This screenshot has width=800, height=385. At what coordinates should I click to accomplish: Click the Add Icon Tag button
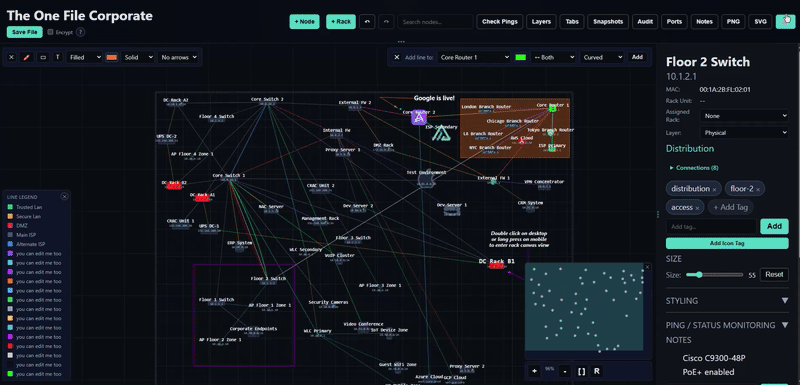click(727, 243)
